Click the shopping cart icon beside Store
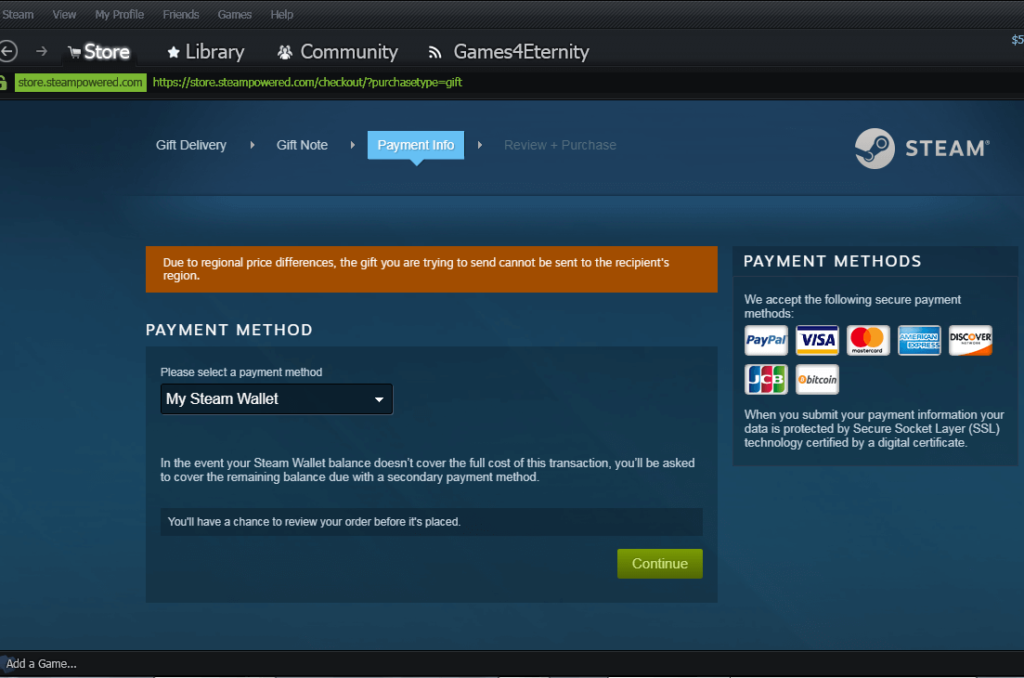This screenshot has height=678, width=1024. (x=74, y=52)
